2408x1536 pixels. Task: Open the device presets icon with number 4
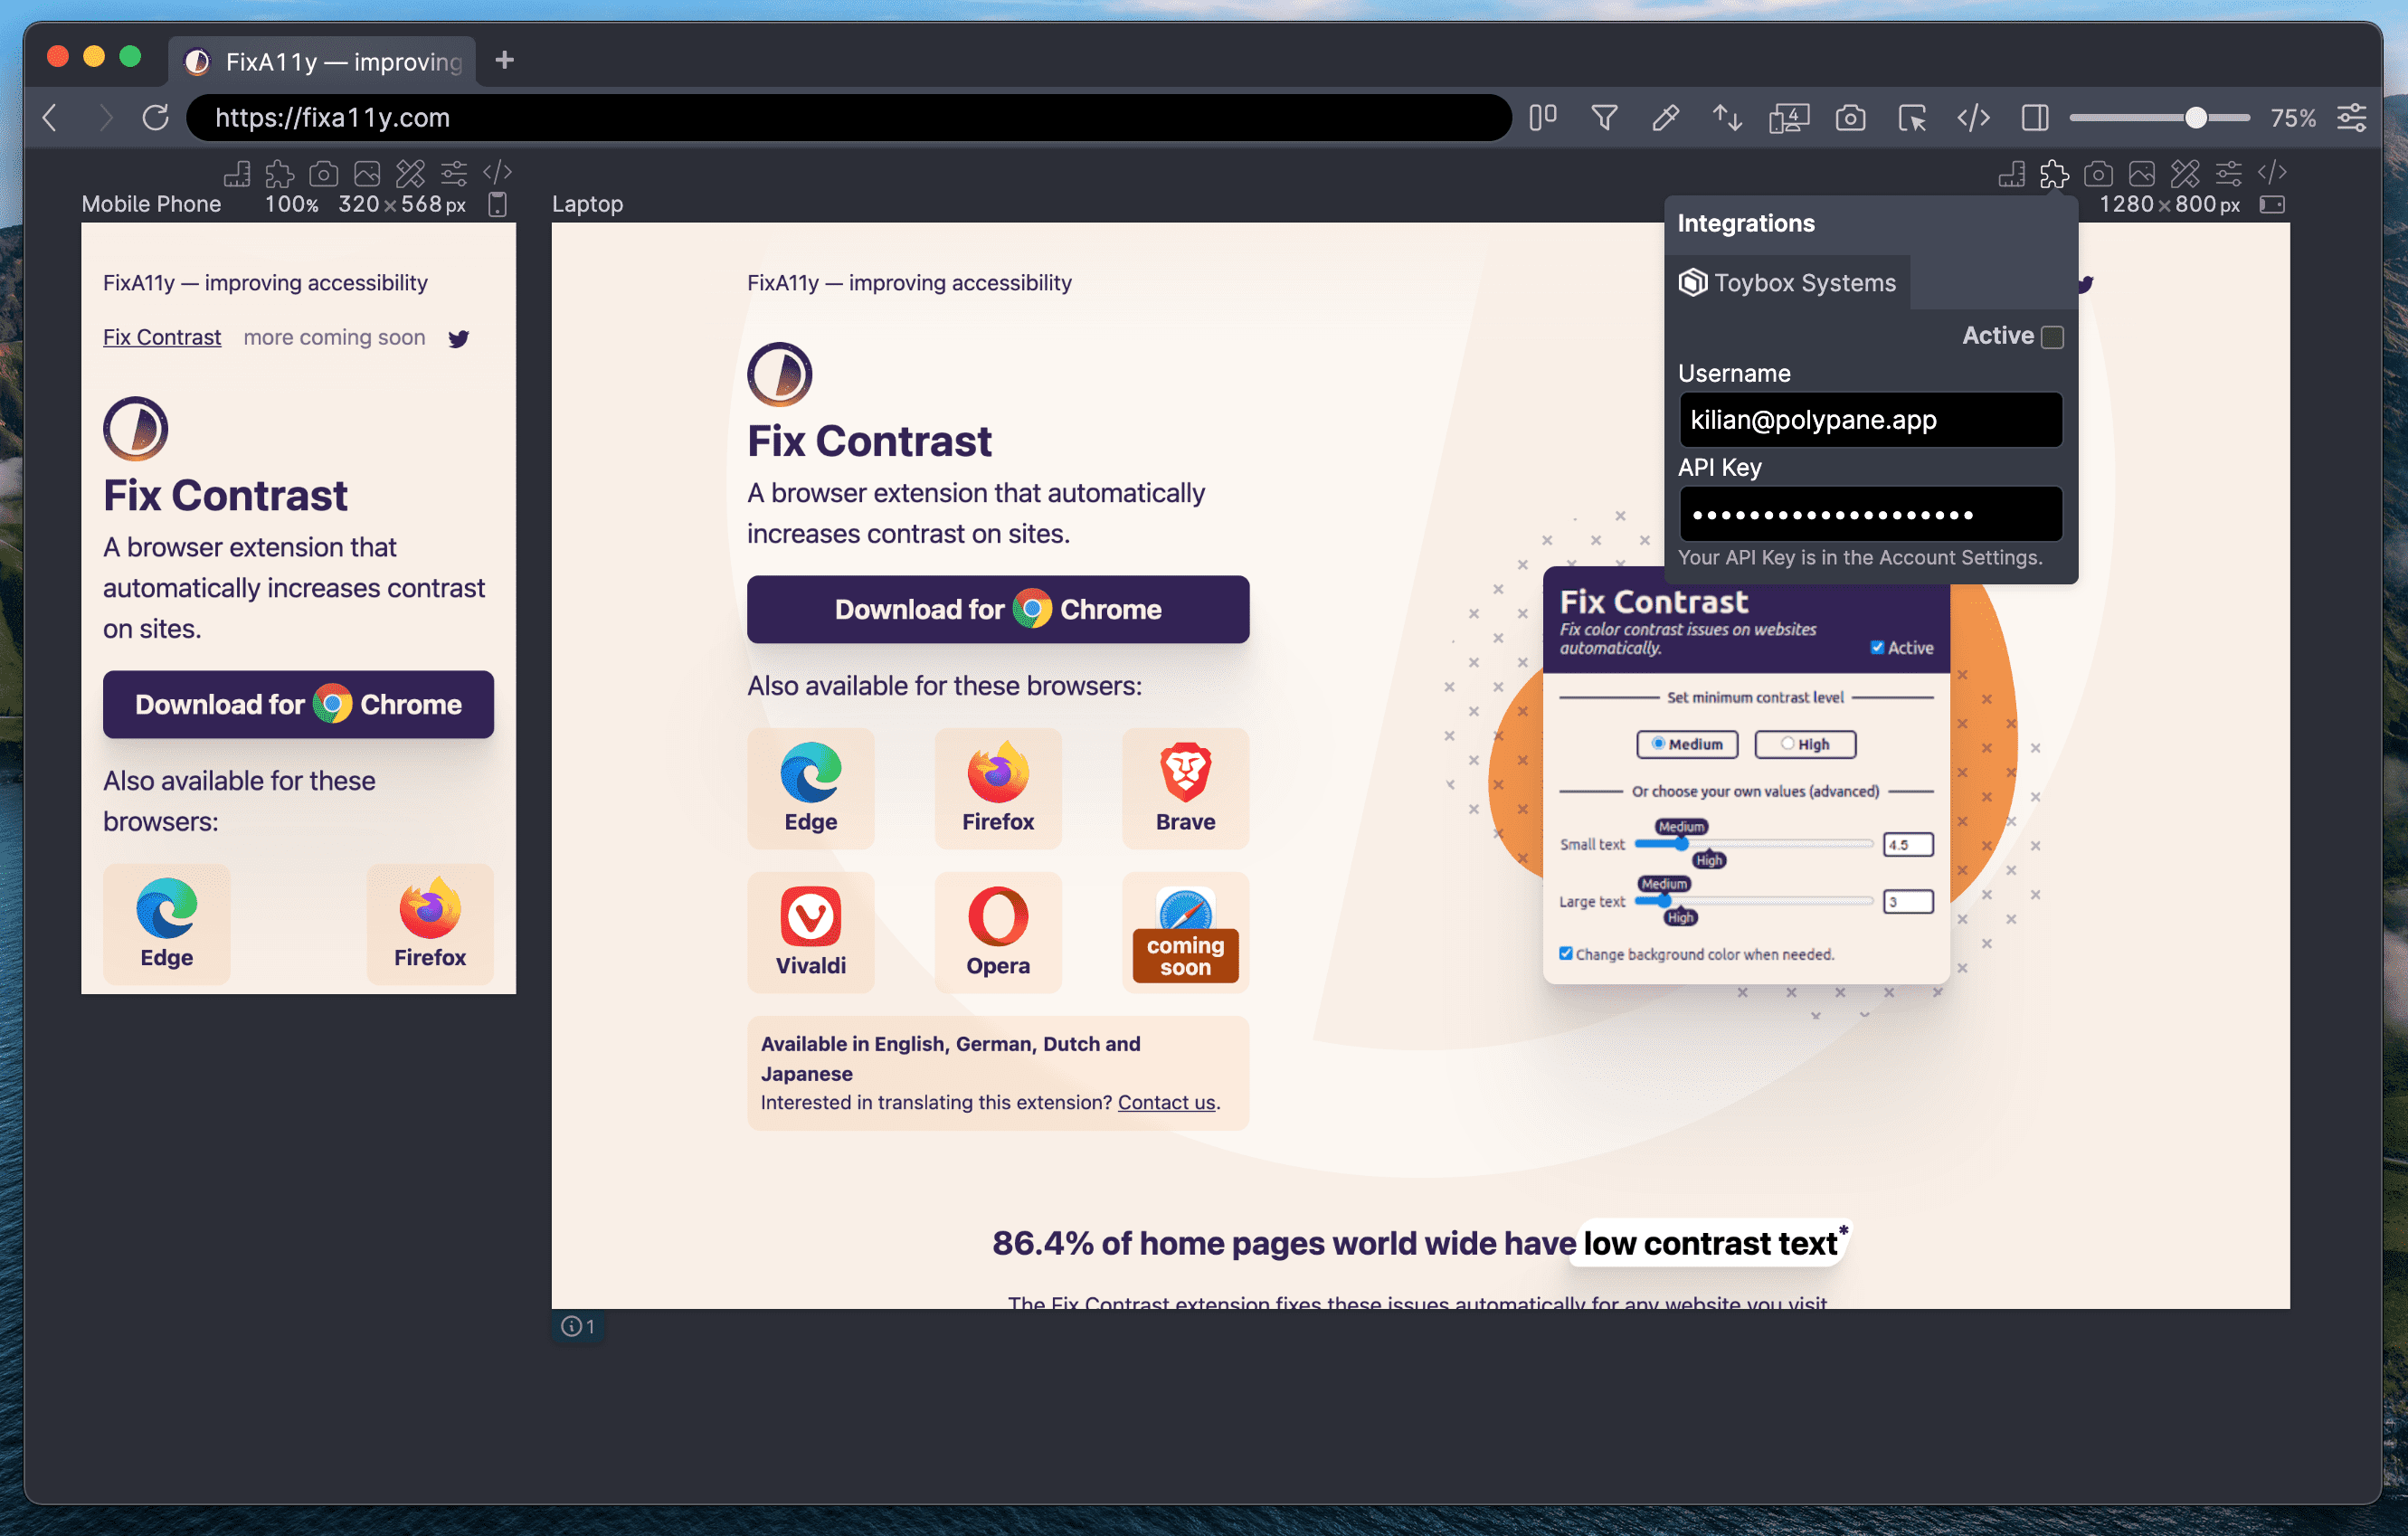[x=1788, y=118]
